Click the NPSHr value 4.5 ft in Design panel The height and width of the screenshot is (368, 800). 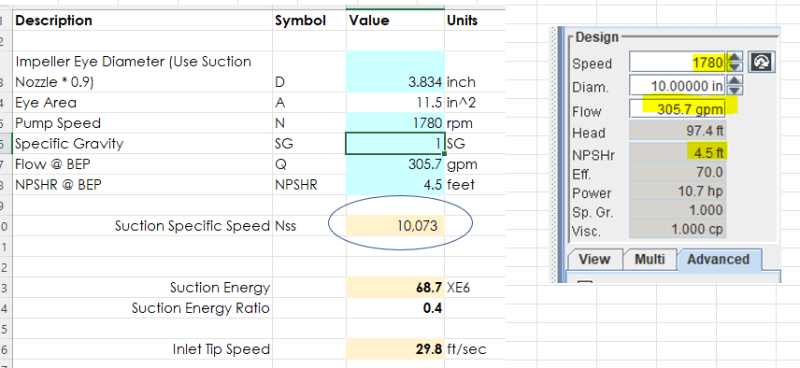pos(678,153)
